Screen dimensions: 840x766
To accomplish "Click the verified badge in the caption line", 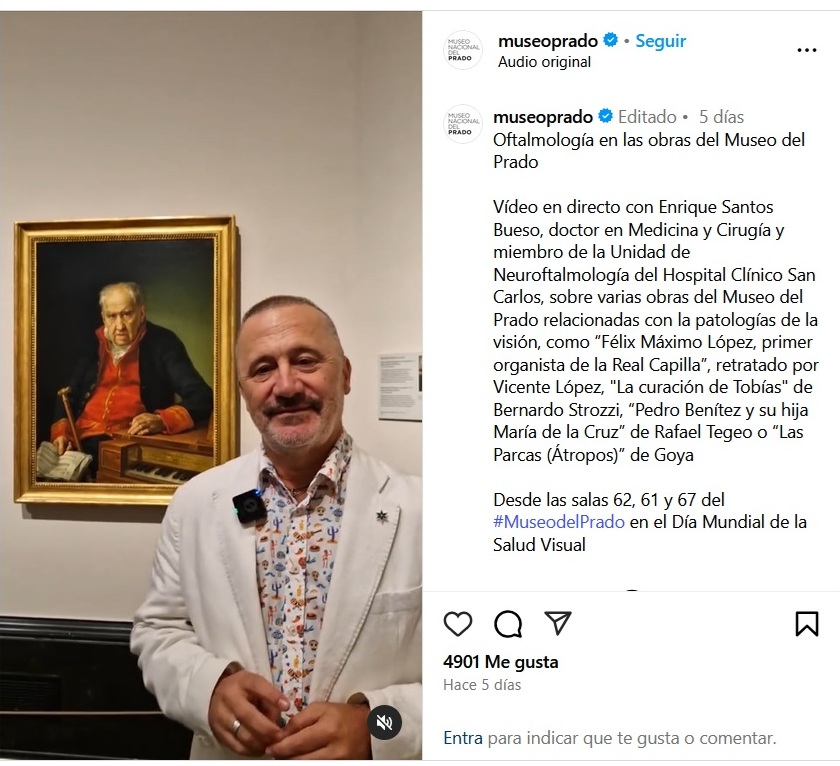I will pos(605,116).
